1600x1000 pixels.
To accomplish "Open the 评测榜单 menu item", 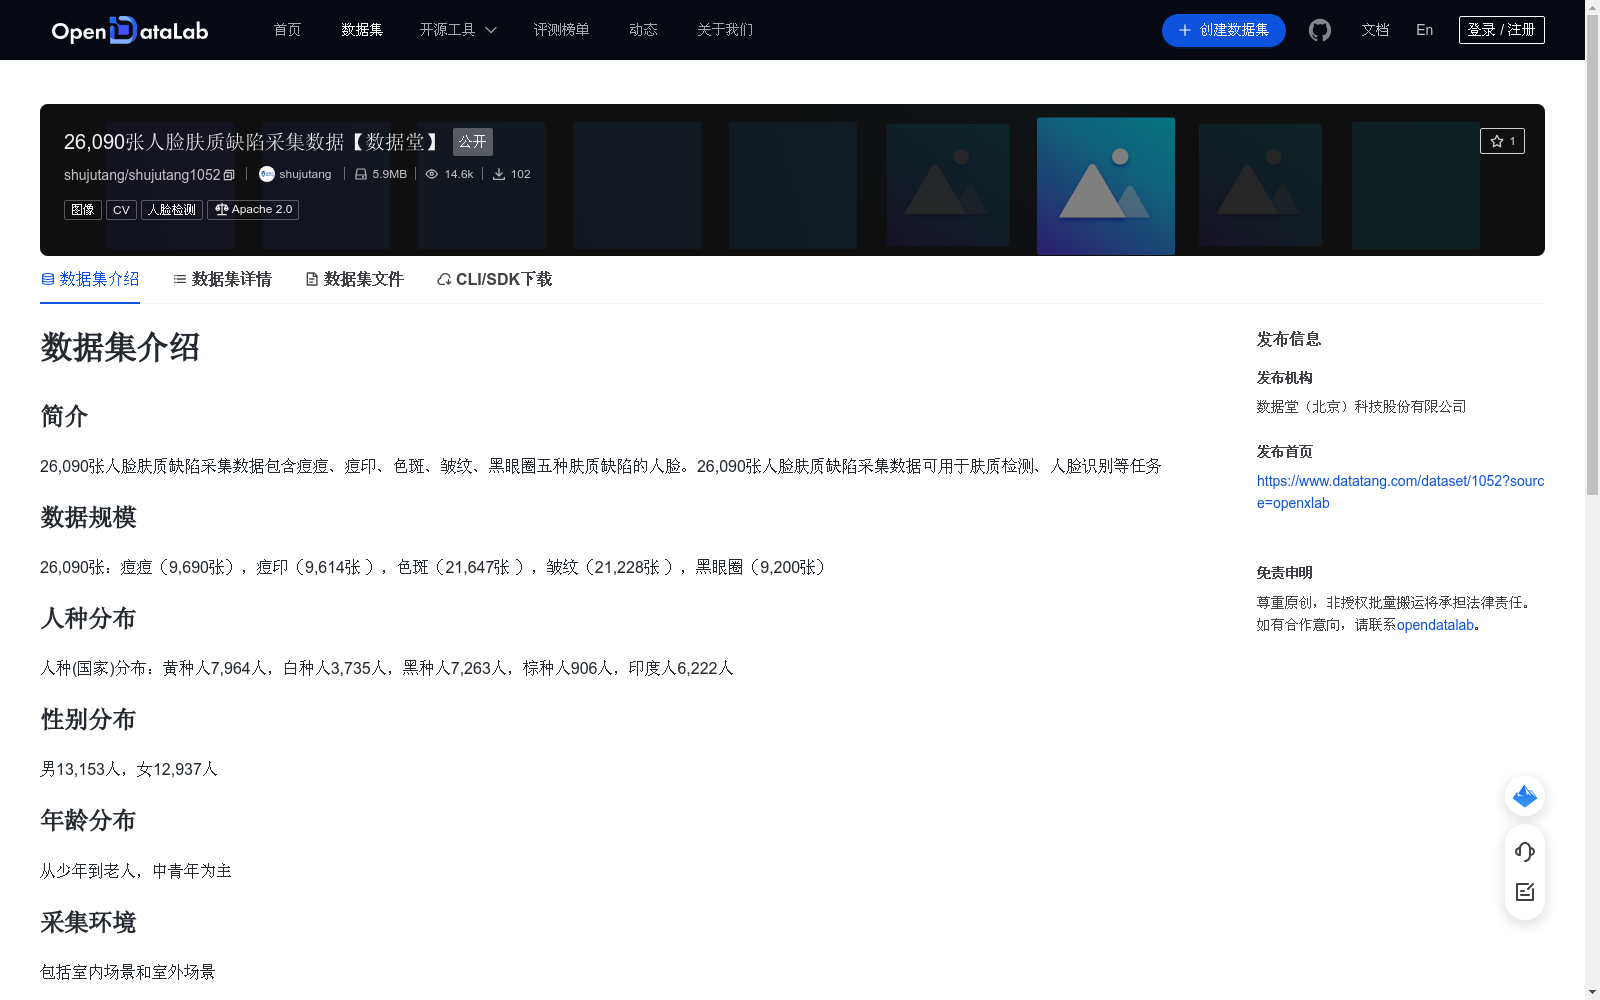I will [561, 30].
